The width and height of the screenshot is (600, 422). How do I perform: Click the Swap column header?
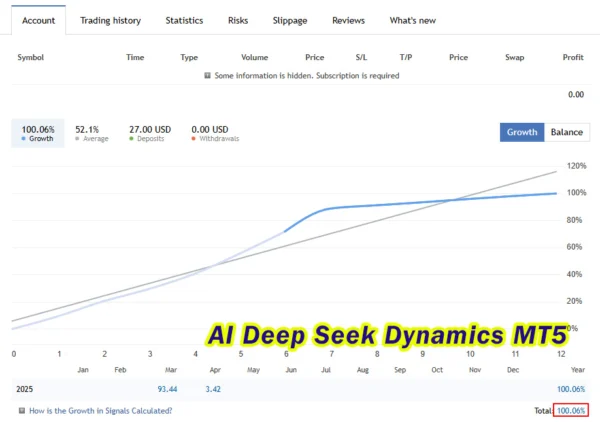pos(514,57)
